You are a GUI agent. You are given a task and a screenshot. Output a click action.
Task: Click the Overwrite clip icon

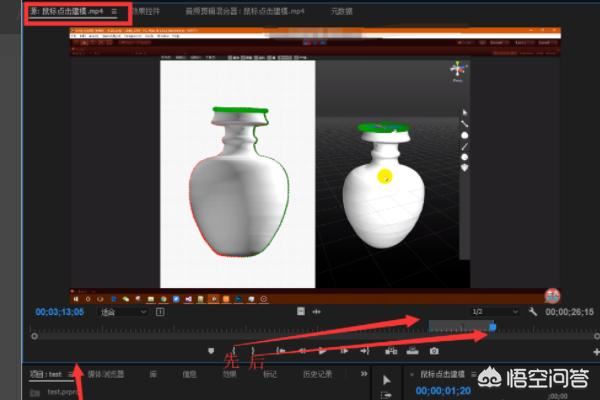click(x=411, y=351)
